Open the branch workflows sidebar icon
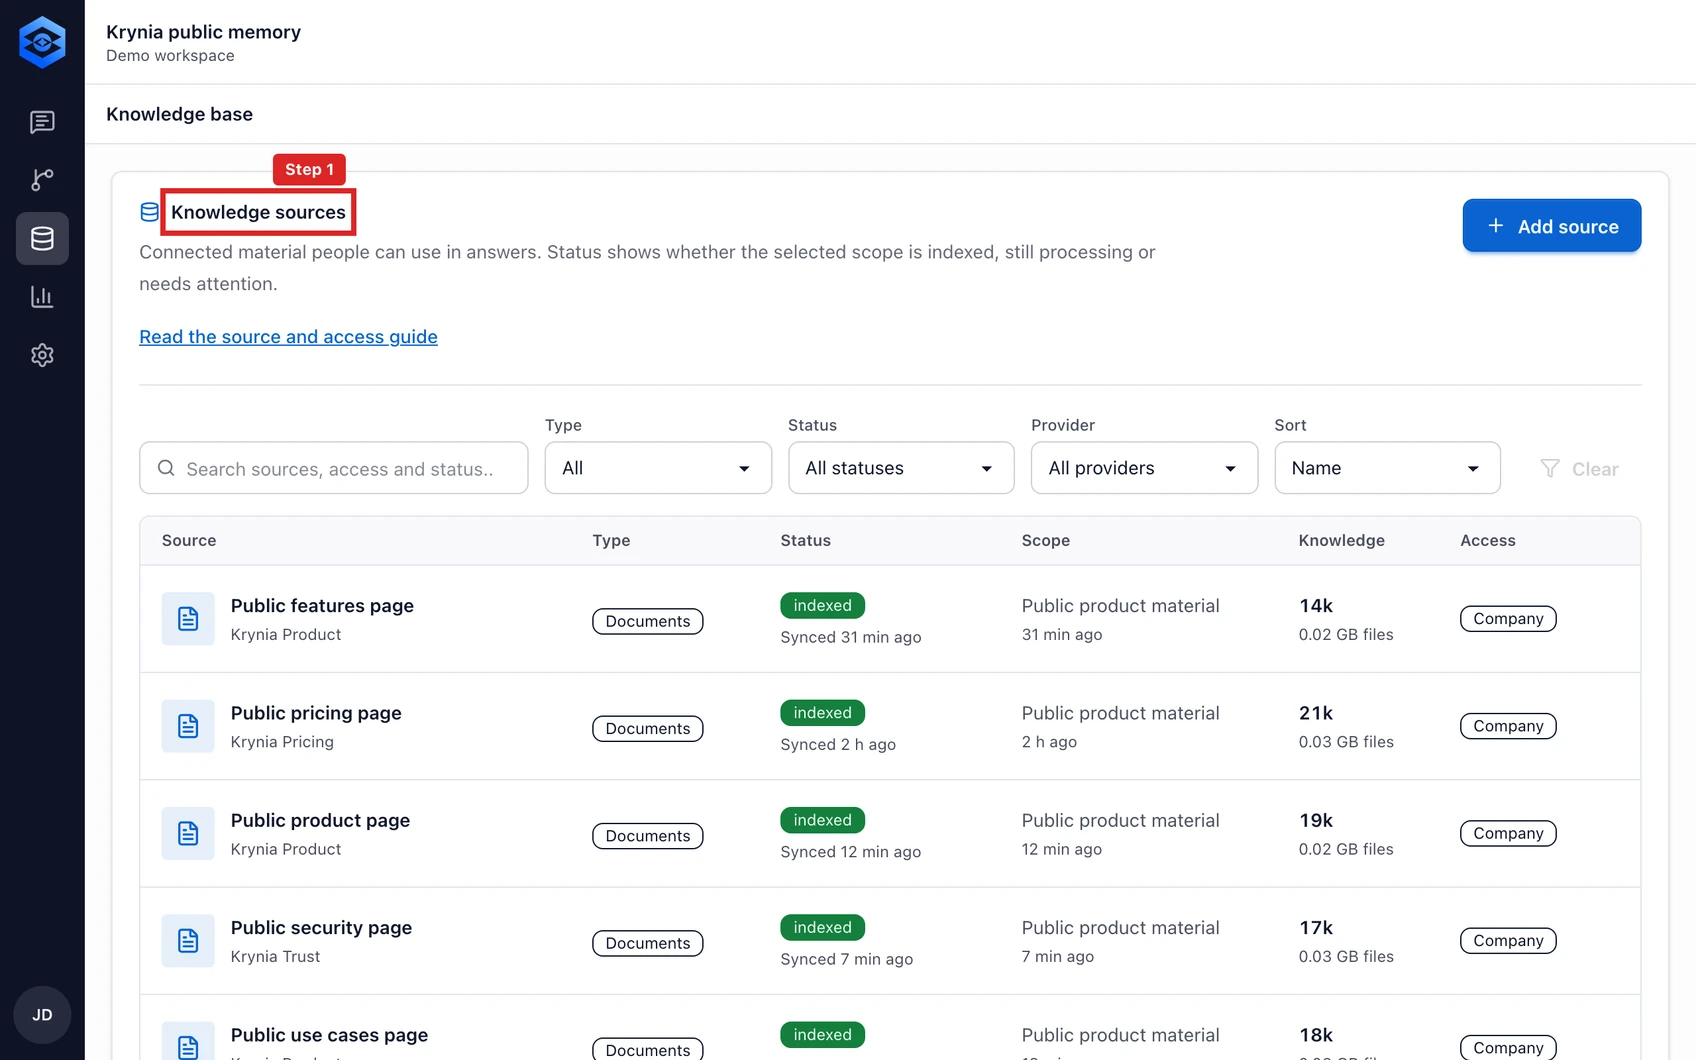 (42, 180)
